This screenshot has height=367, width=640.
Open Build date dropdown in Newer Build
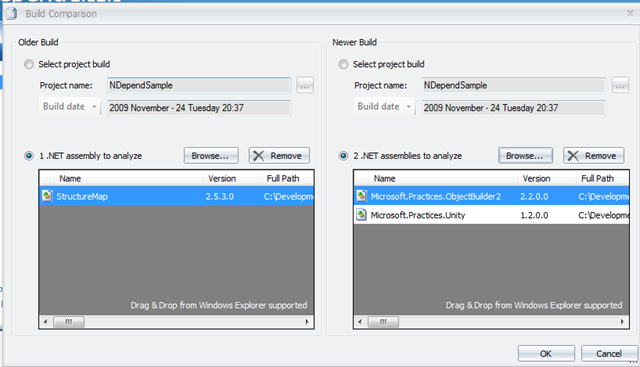pyautogui.click(x=384, y=107)
